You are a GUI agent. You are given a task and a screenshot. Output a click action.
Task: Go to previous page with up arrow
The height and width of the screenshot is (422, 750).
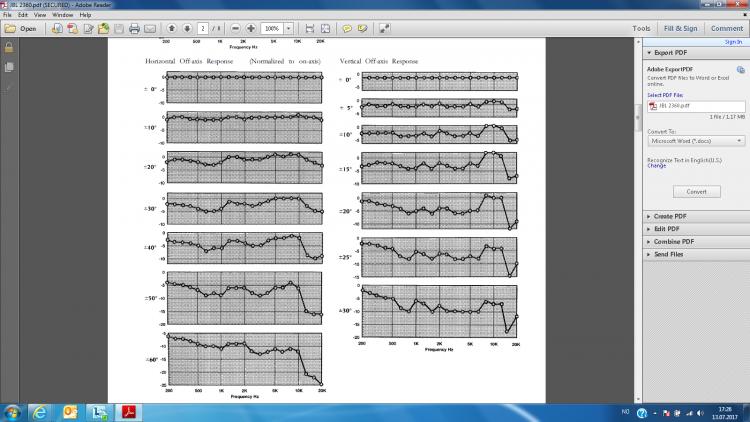172,29
